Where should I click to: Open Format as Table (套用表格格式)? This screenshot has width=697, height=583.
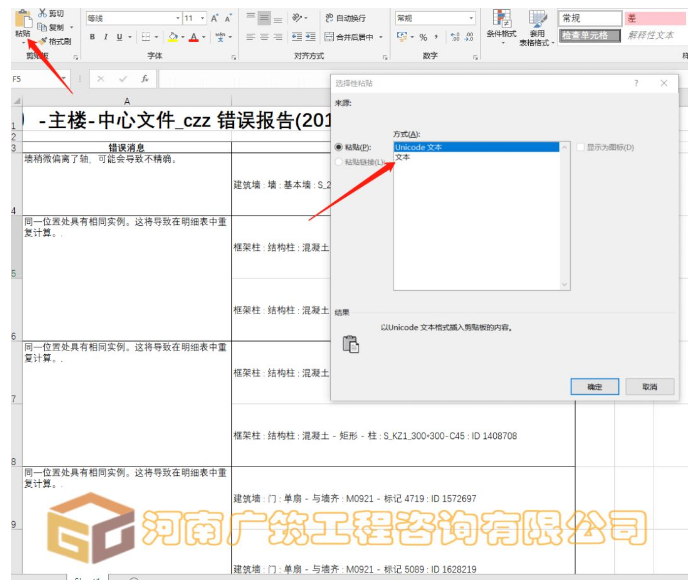click(x=537, y=28)
